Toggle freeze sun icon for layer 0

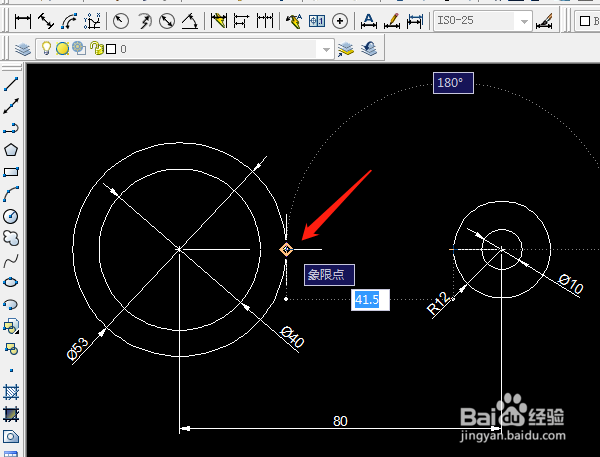[x=62, y=49]
